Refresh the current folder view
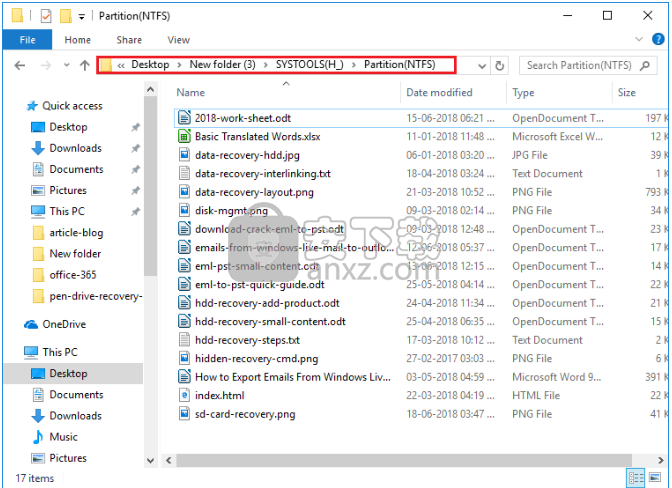The image size is (672, 488). (501, 65)
